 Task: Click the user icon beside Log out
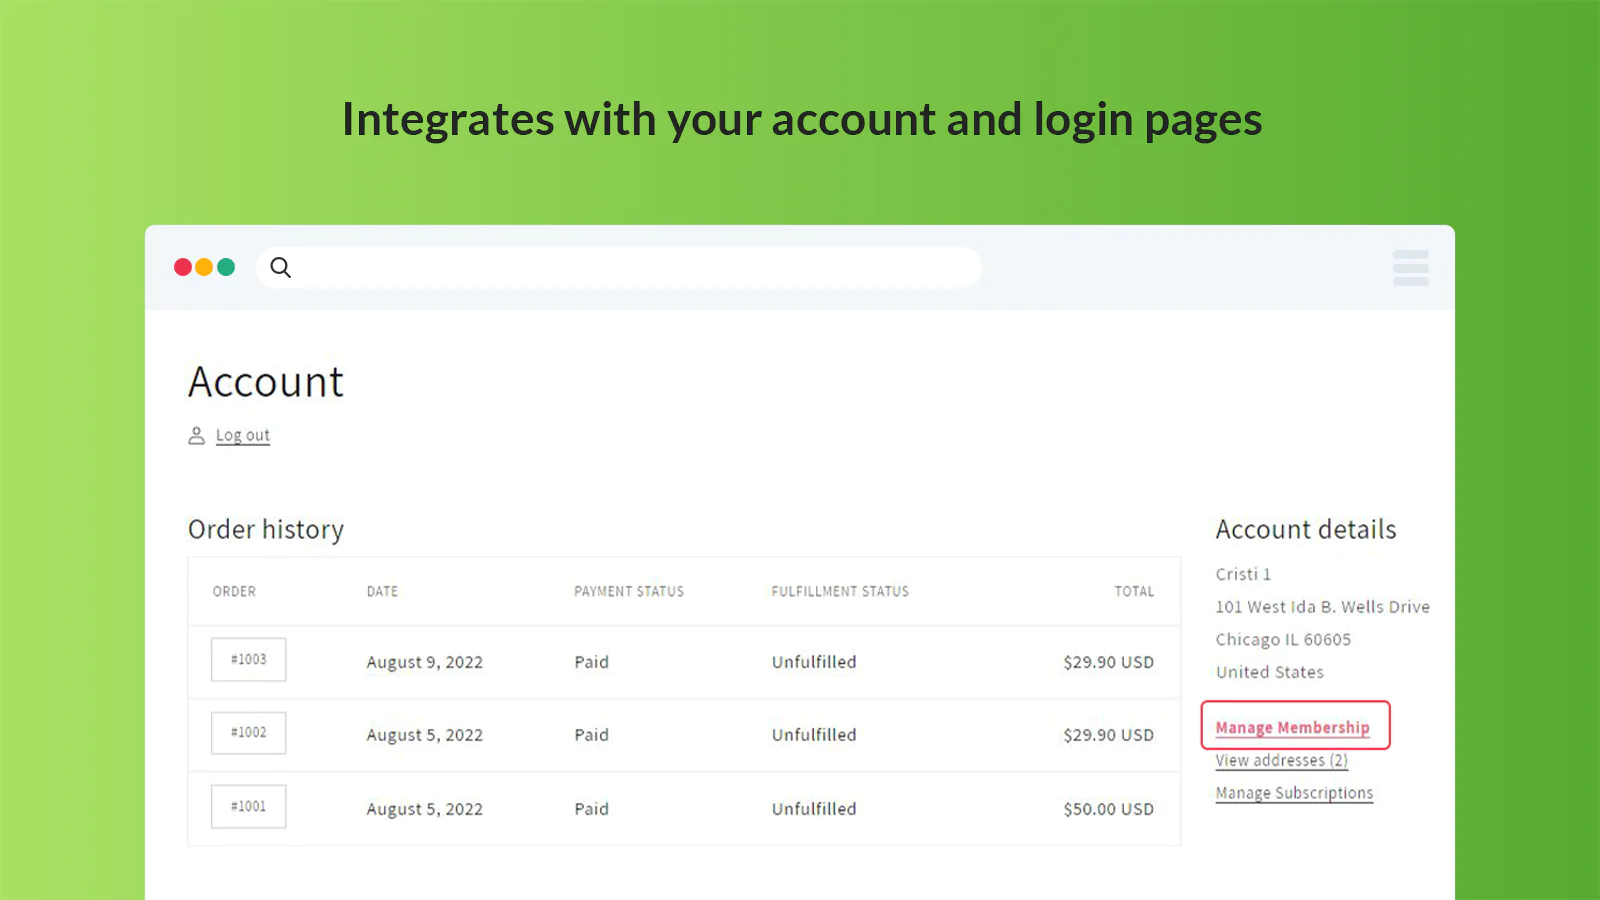click(197, 436)
